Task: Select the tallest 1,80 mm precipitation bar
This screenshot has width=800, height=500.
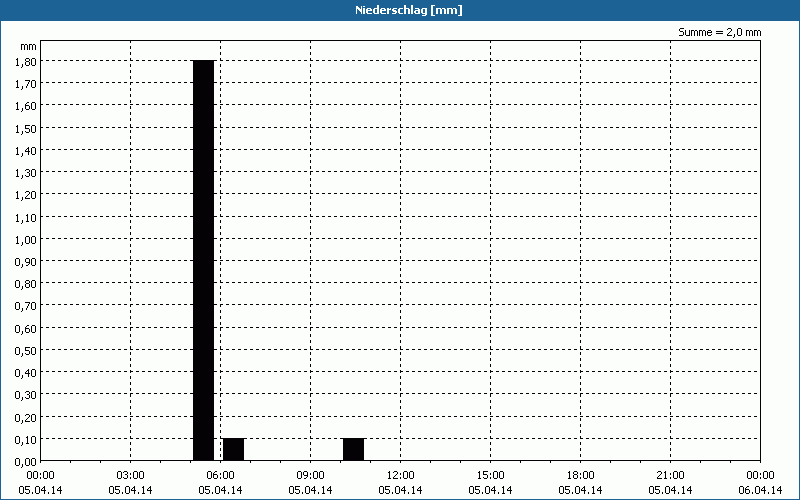Action: tap(204, 260)
